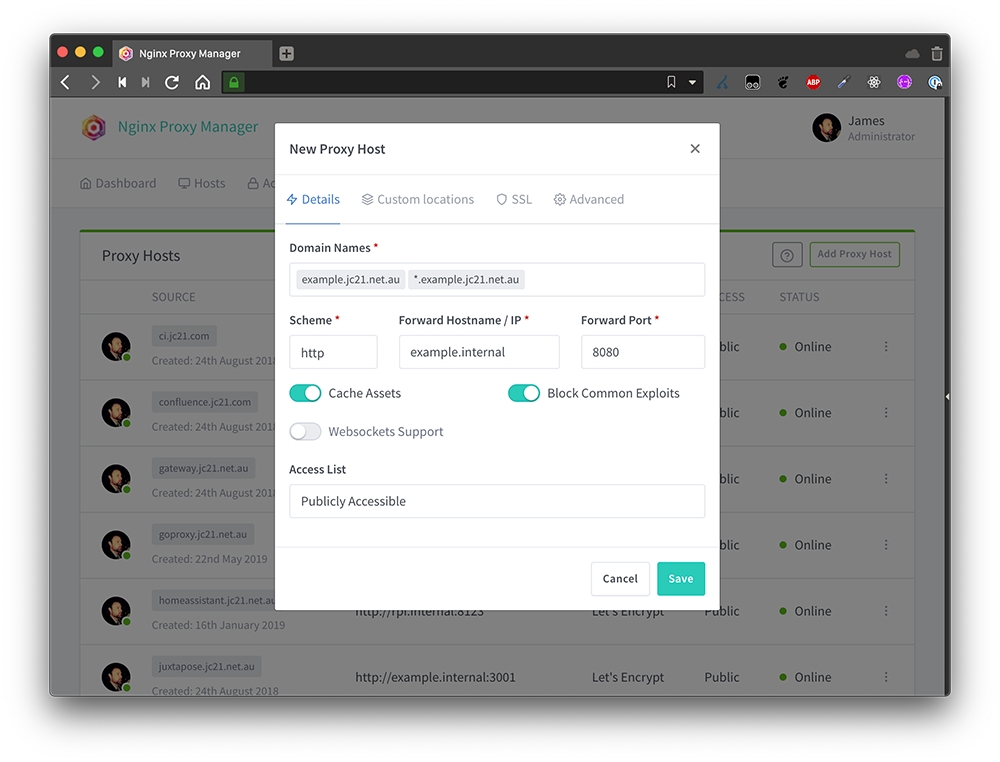Open the Custom locations tab

[418, 200]
